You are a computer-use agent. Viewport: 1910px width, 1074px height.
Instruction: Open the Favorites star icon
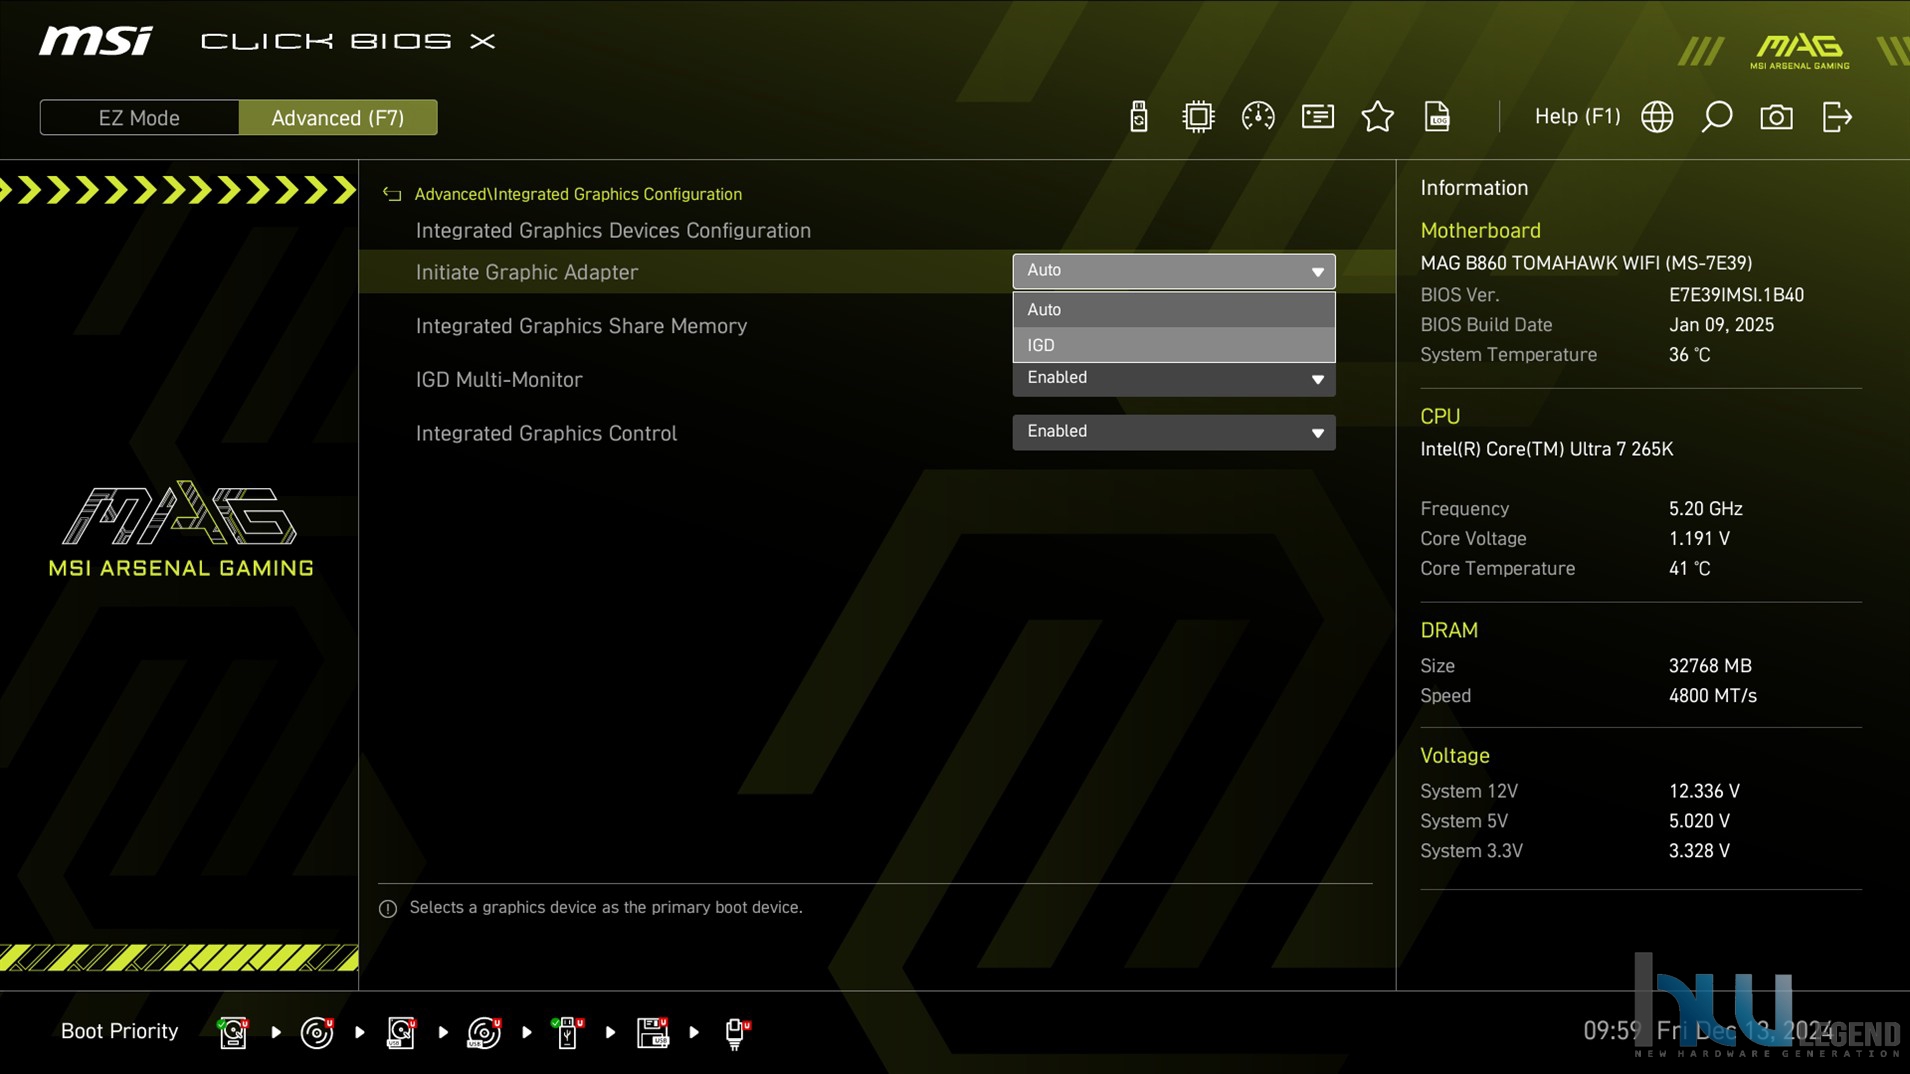pyautogui.click(x=1377, y=117)
